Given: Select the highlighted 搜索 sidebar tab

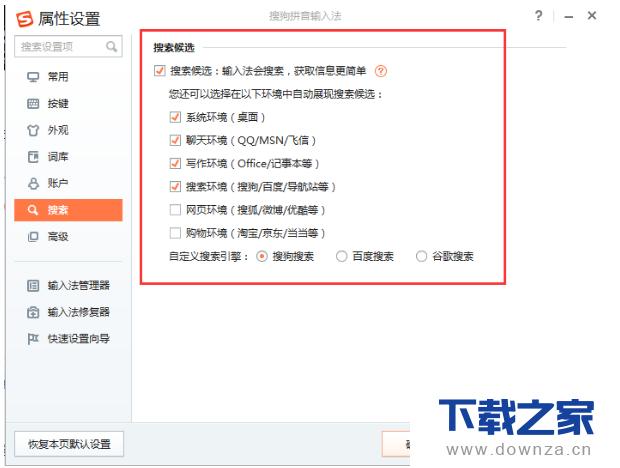Looking at the screenshot, I should tap(68, 210).
